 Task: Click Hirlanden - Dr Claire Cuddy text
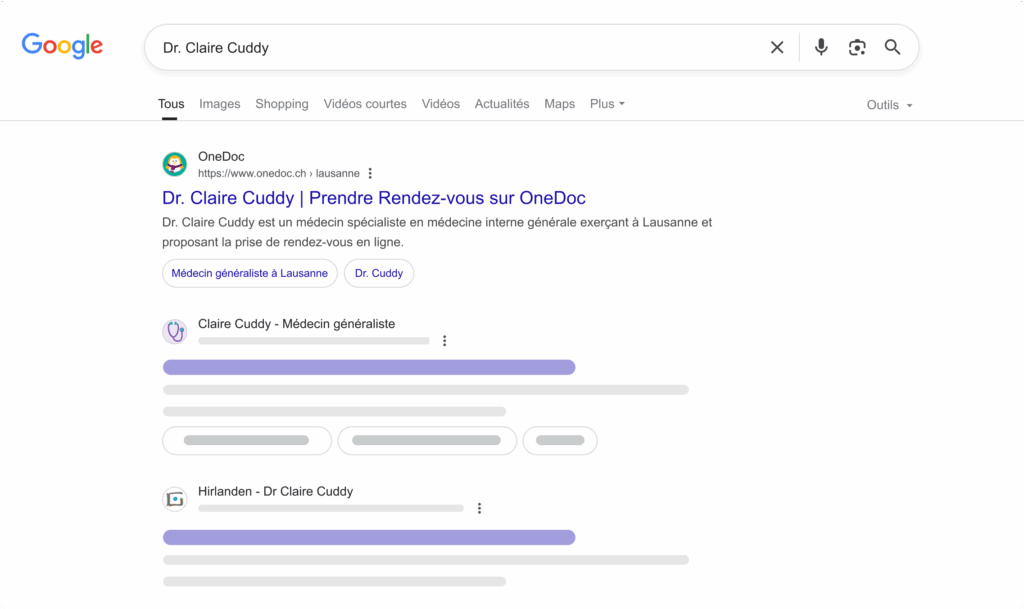(x=276, y=492)
